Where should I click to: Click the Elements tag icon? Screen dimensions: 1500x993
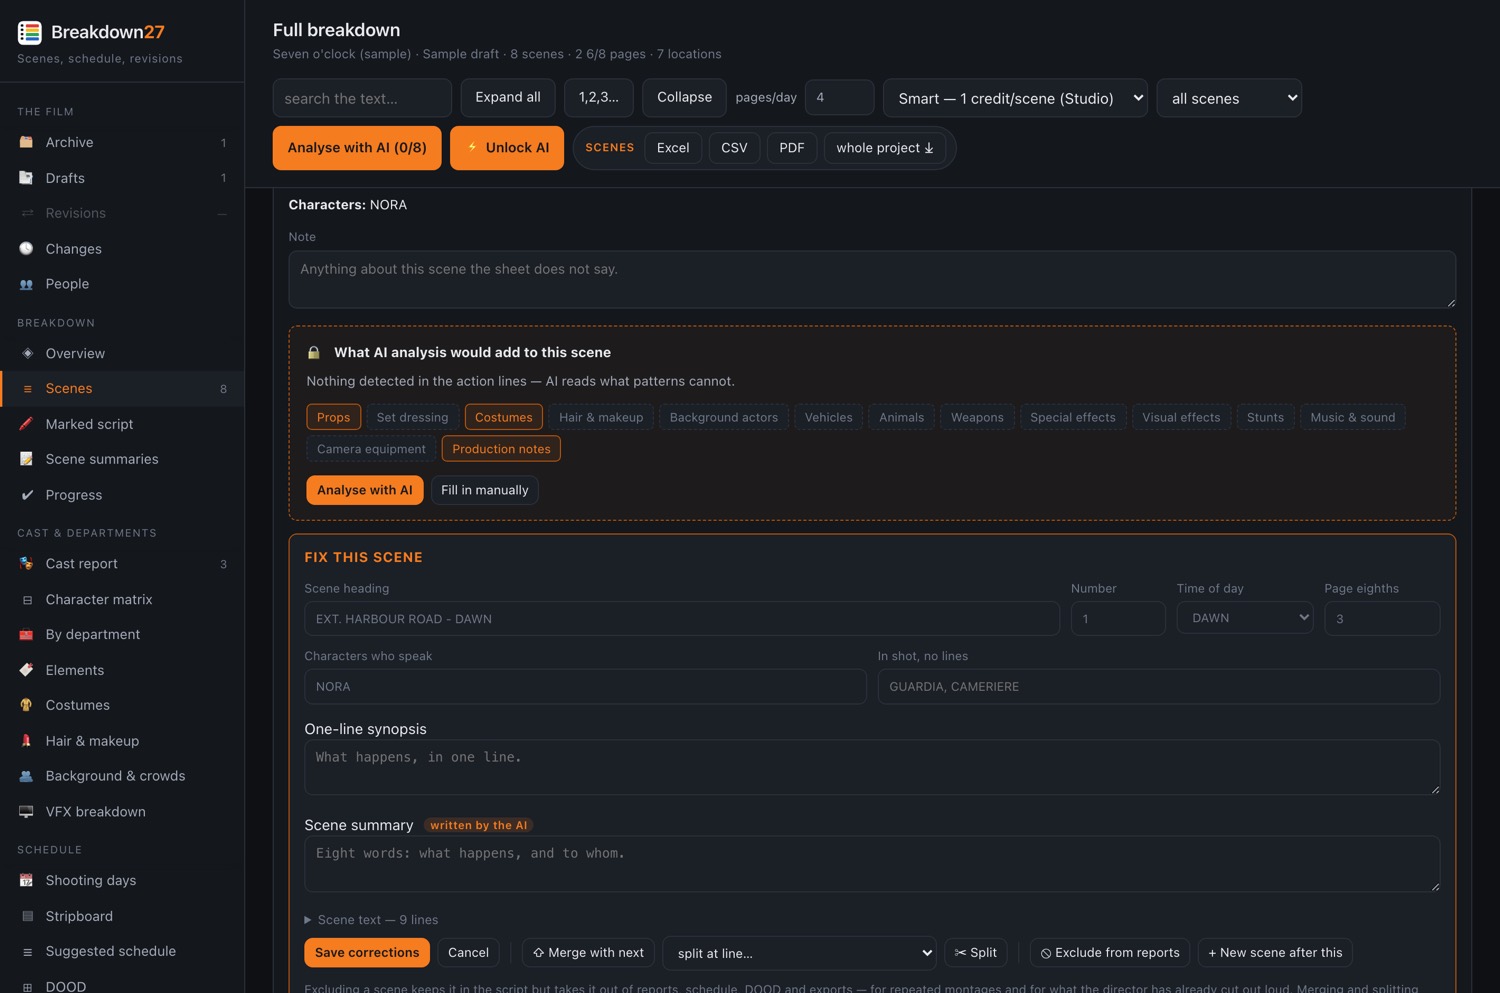coord(26,670)
